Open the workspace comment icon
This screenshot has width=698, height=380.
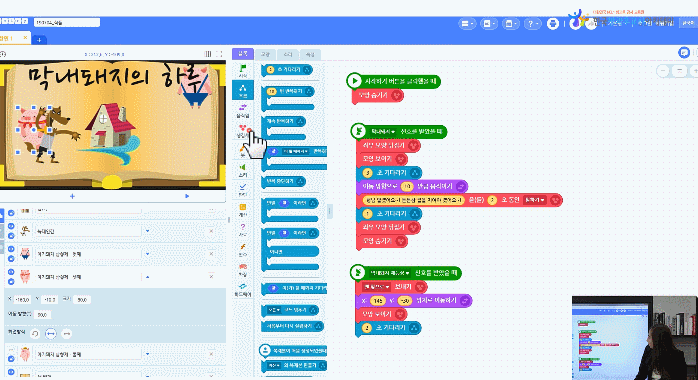pos(684,53)
